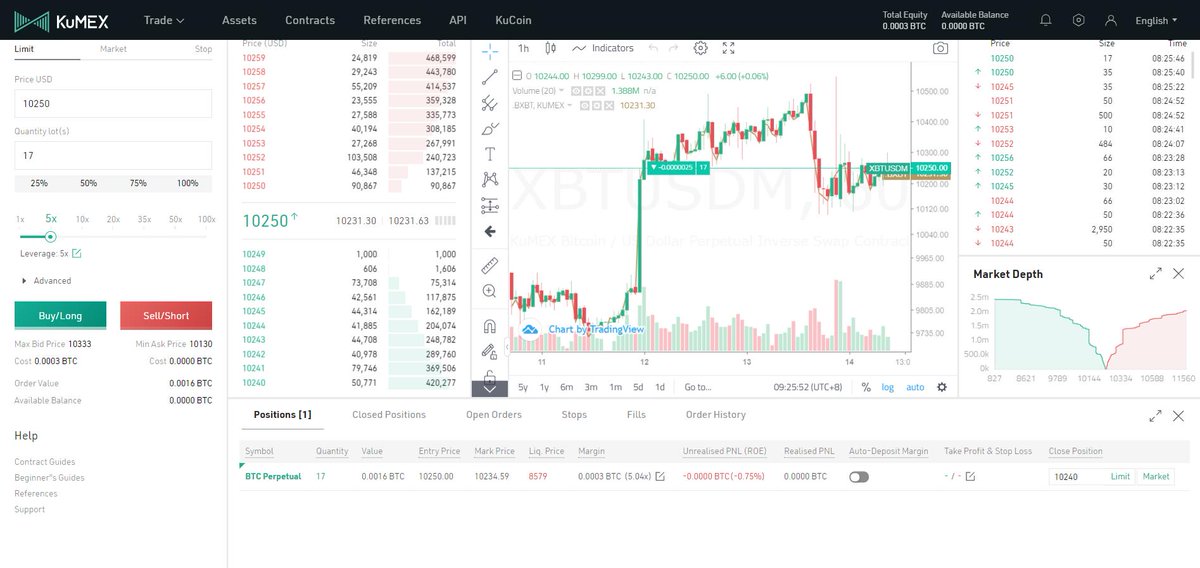Toggle auto scale on chart
1200x568 pixels.
tap(915, 387)
